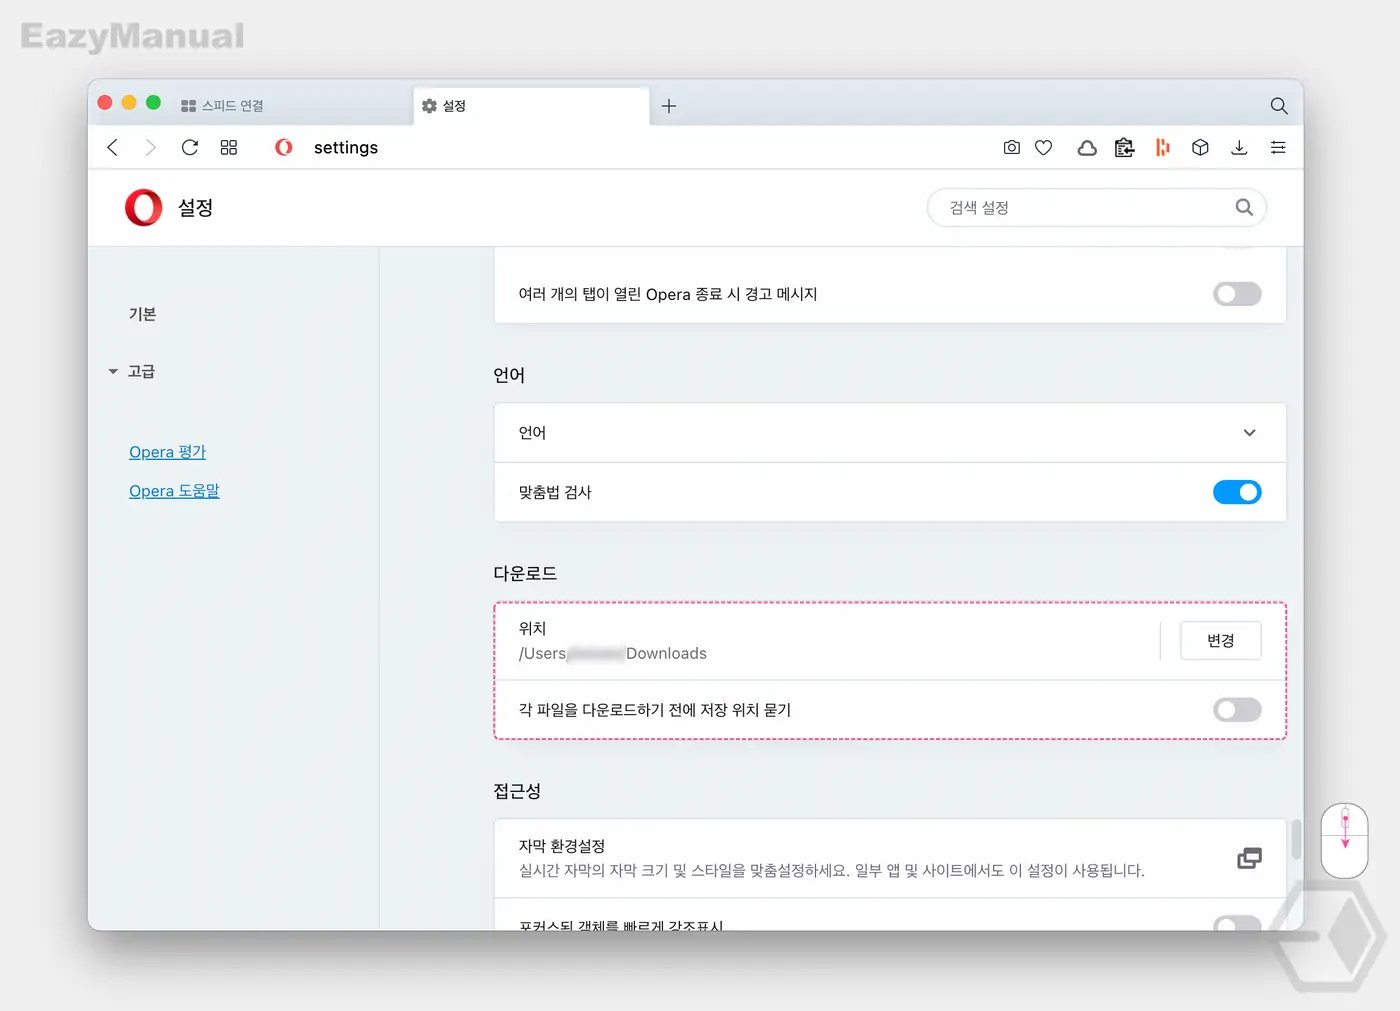This screenshot has height=1011, width=1400.
Task: Click the settings address bar text
Action: point(346,148)
